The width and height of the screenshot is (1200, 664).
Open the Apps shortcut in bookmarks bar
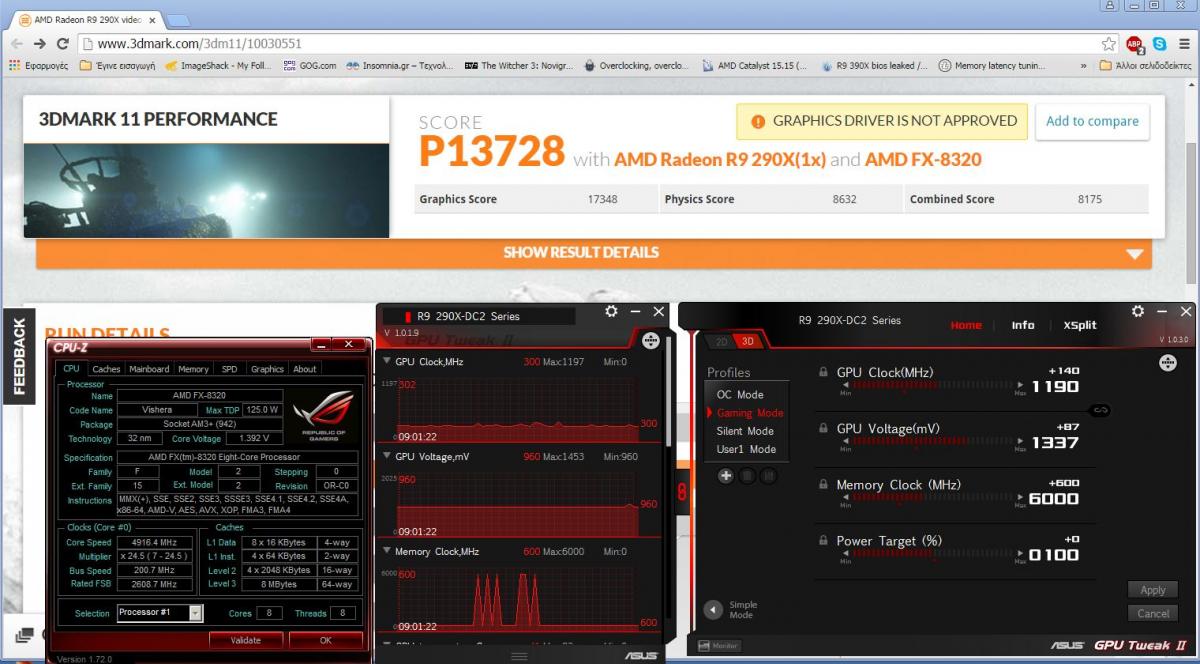pyautogui.click(x=38, y=66)
